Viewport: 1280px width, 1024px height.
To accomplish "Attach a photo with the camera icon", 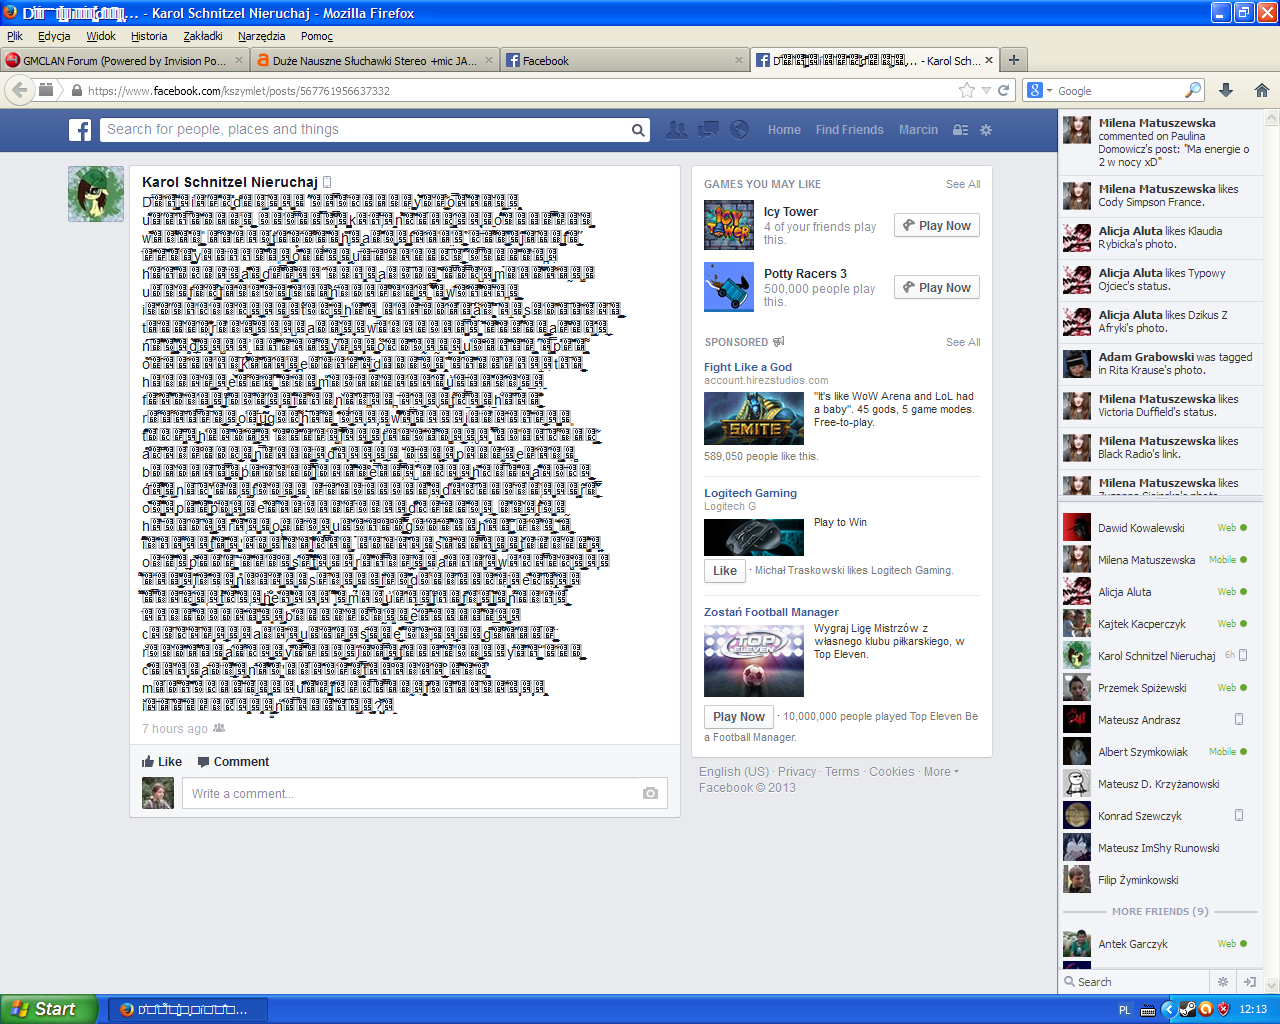I will click(x=650, y=793).
